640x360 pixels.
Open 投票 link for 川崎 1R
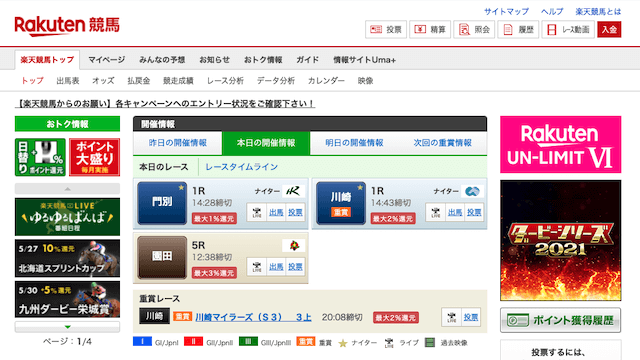[x=474, y=213]
